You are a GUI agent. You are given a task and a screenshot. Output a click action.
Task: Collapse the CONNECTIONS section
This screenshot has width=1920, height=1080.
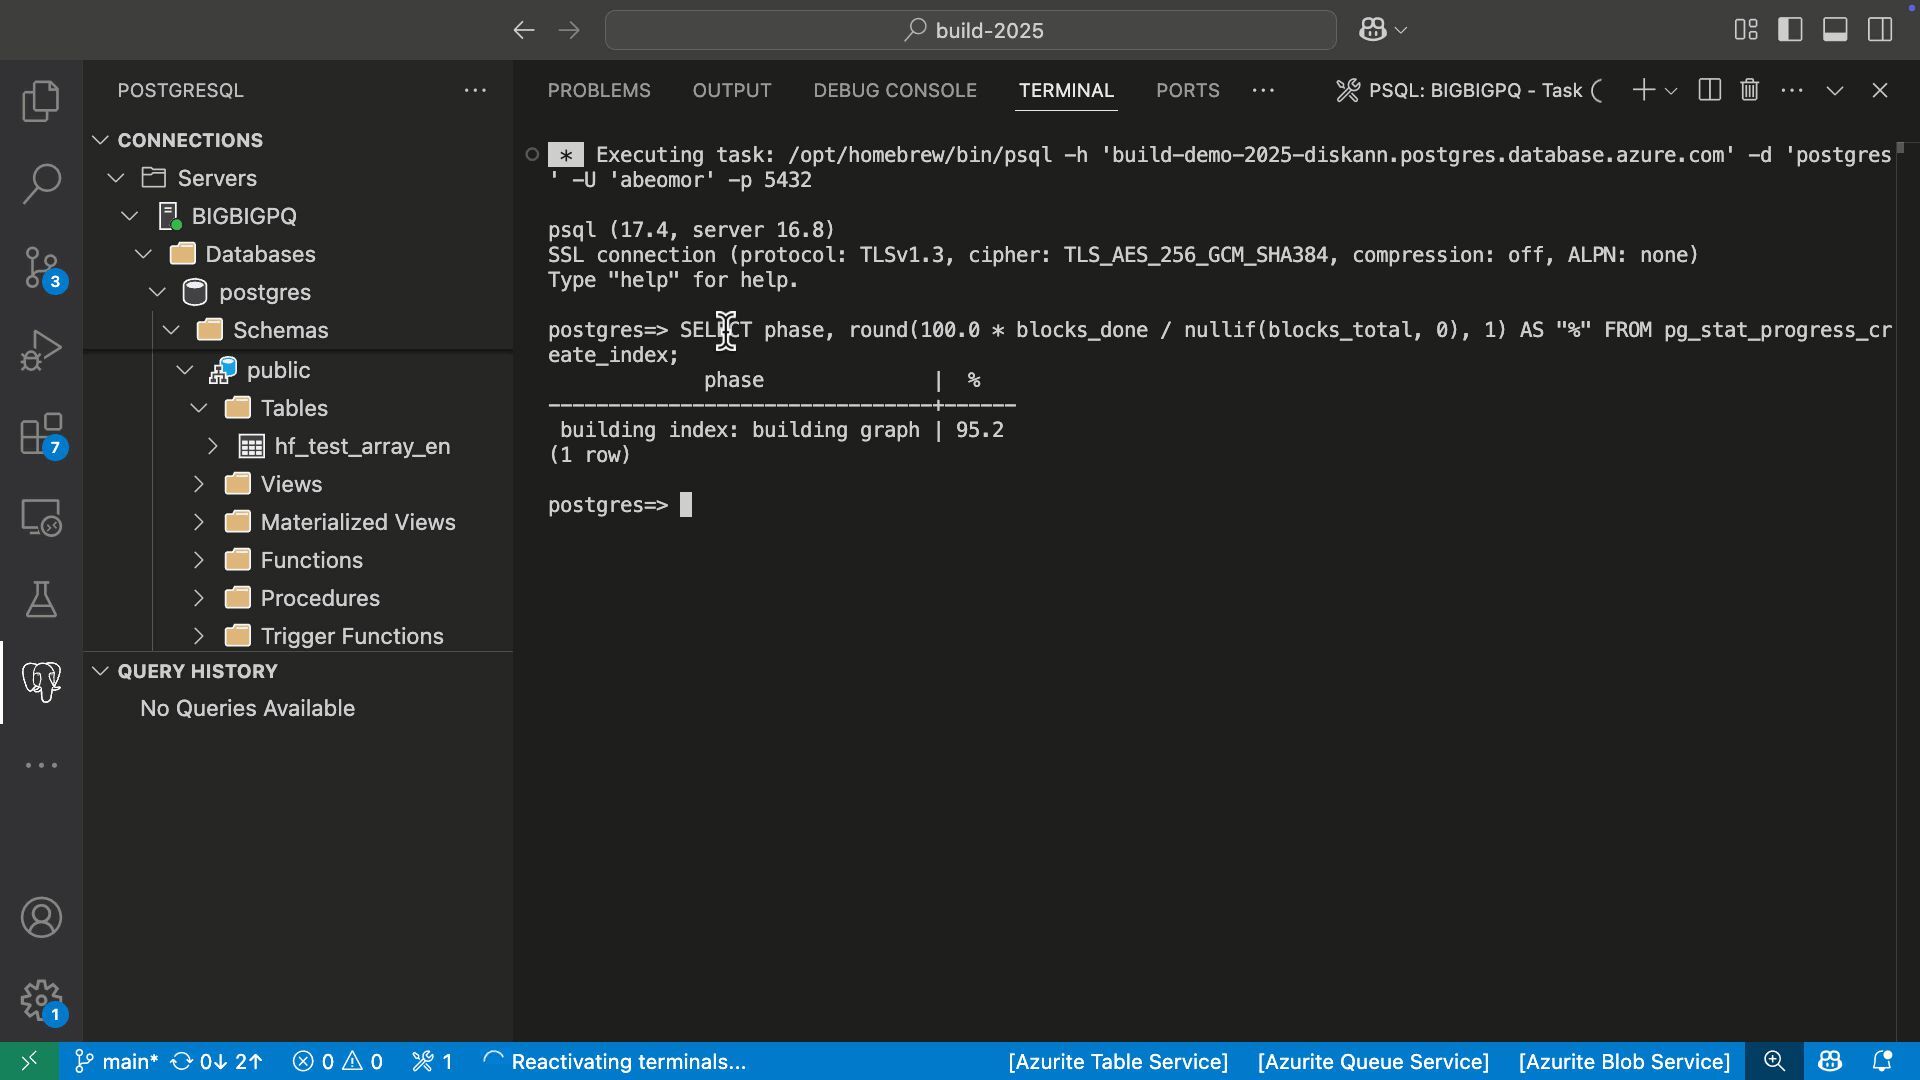coord(100,140)
